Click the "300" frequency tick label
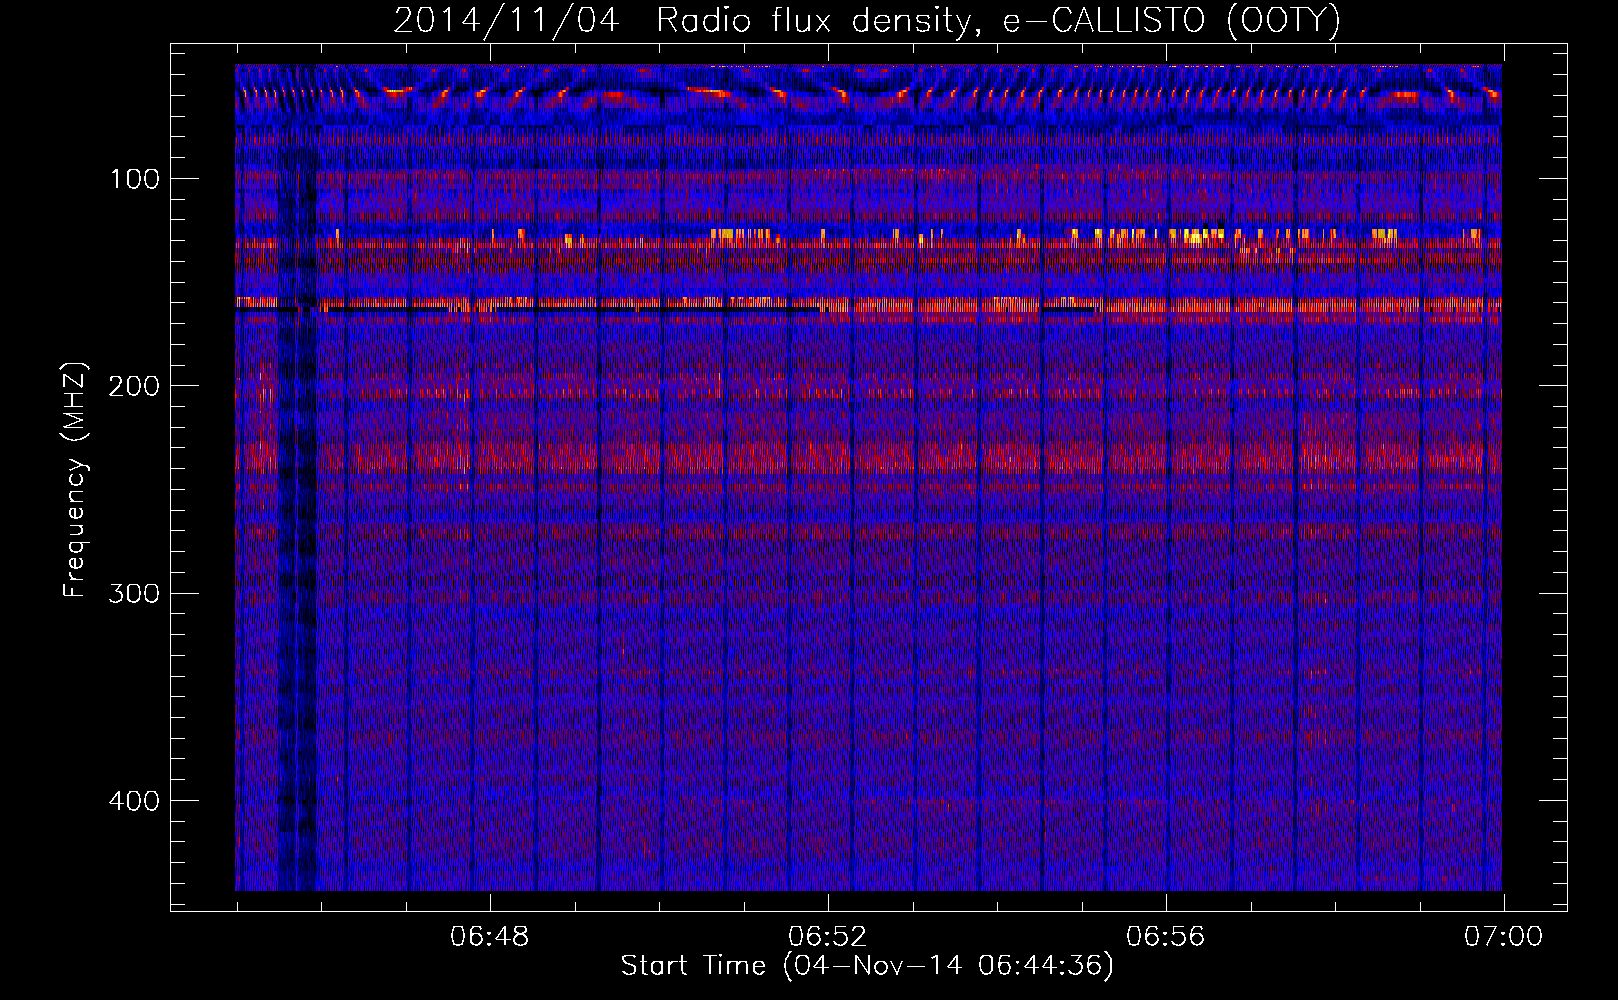1618x1000 pixels. pos(135,594)
